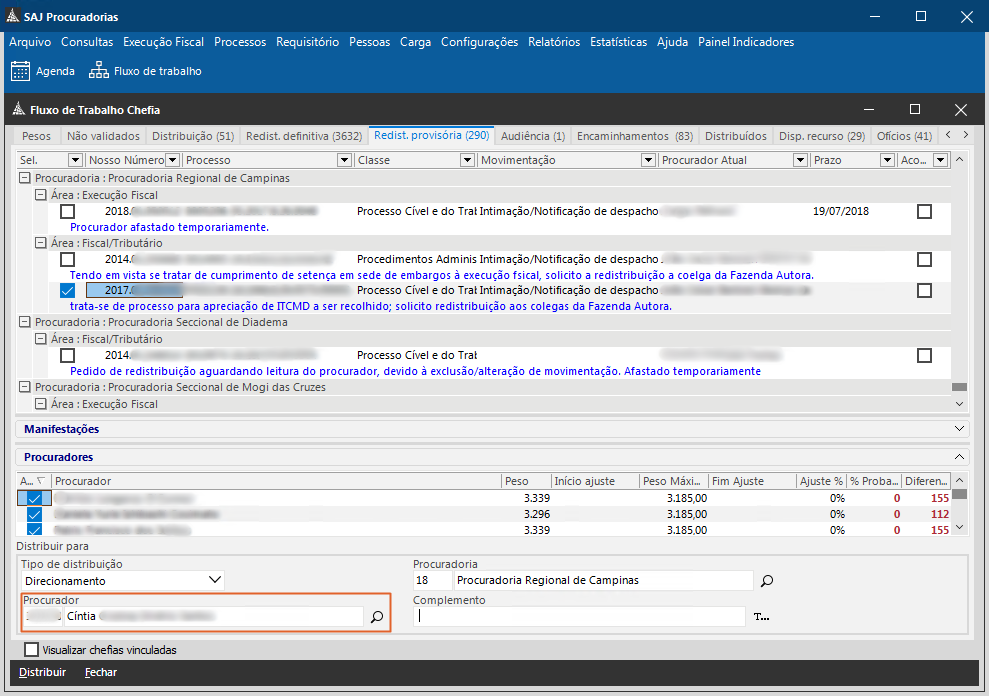Viewport: 989px width, 696px height.
Task: Switch to Encaminhamentos (83) tab
Action: click(x=635, y=136)
